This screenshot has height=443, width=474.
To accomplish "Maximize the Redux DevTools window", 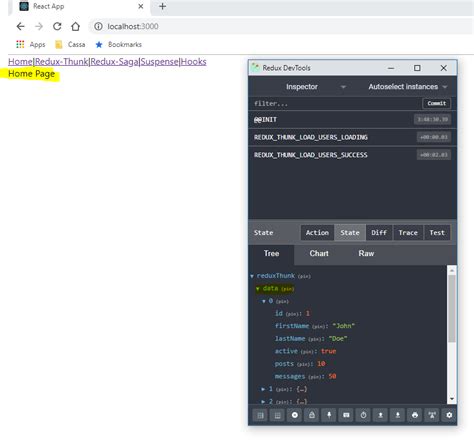I will click(417, 68).
